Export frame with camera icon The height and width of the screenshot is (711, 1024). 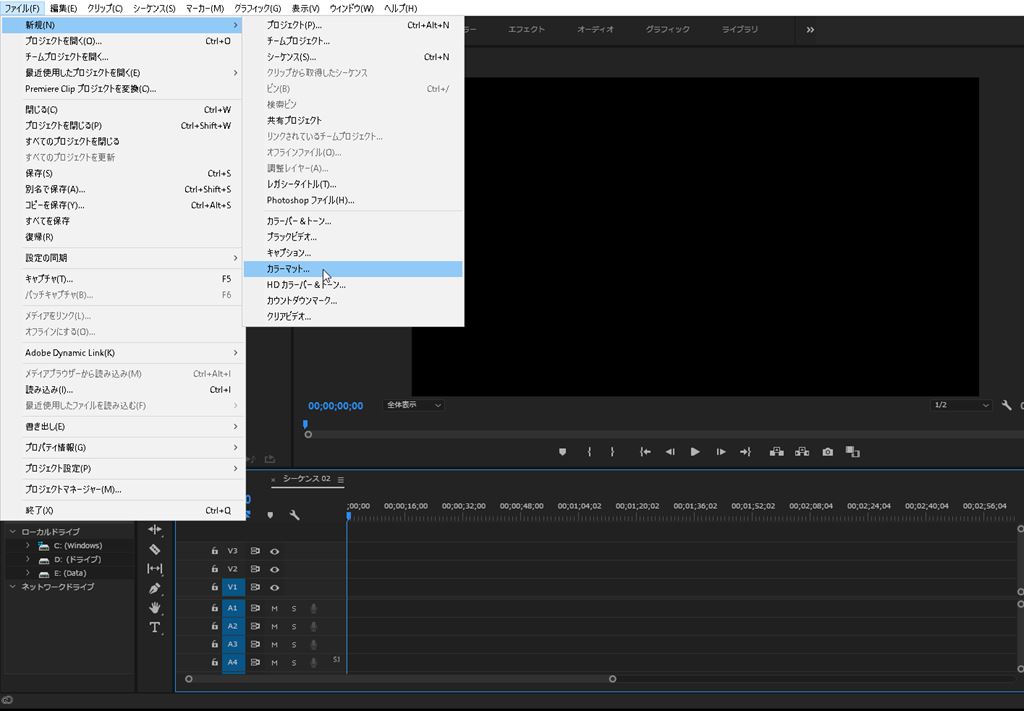[827, 452]
